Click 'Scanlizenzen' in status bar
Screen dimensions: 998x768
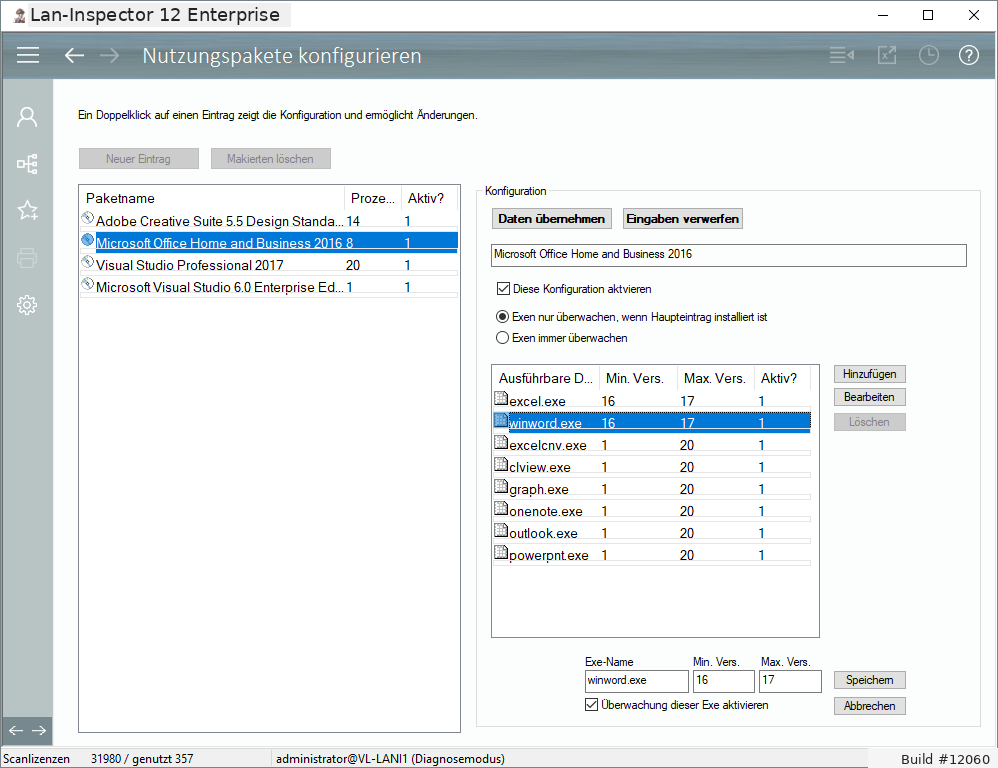coord(36,758)
